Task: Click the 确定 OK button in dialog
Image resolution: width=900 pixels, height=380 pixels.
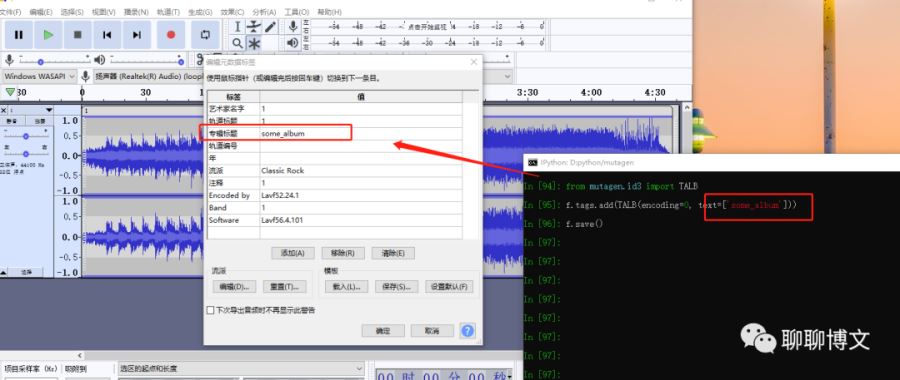Action: coord(383,331)
